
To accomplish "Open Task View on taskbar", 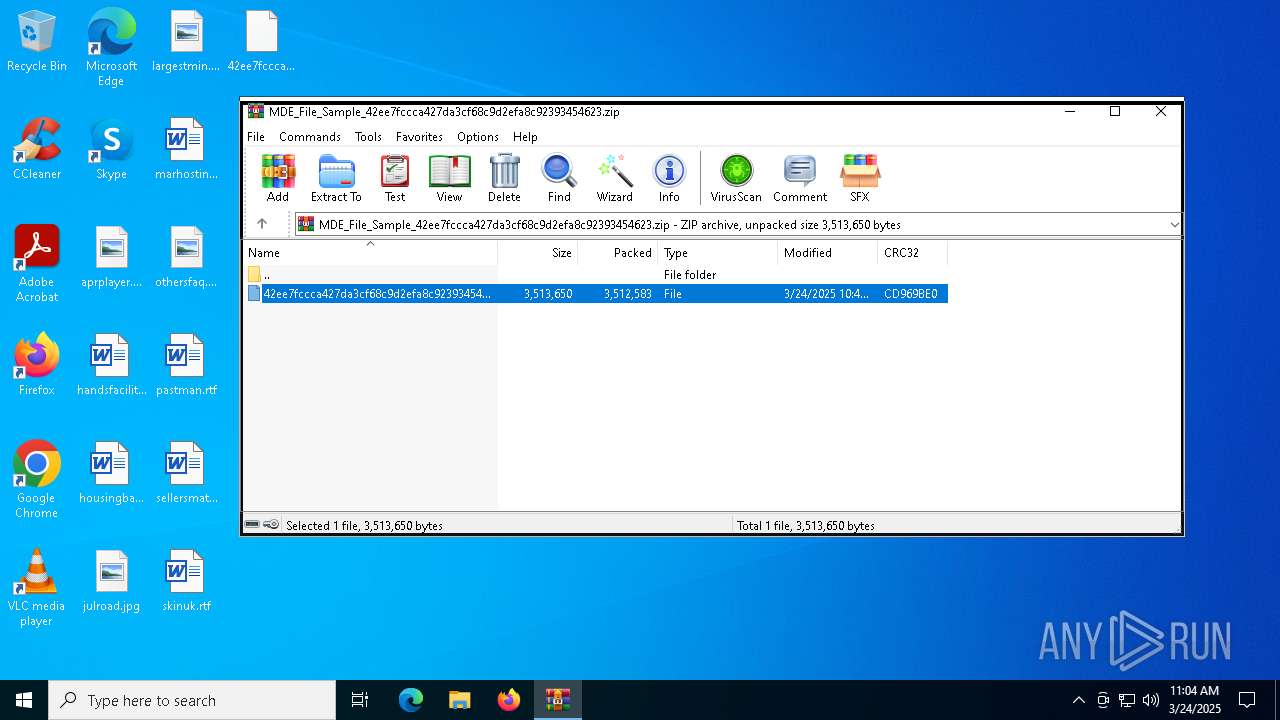I will pos(360,700).
